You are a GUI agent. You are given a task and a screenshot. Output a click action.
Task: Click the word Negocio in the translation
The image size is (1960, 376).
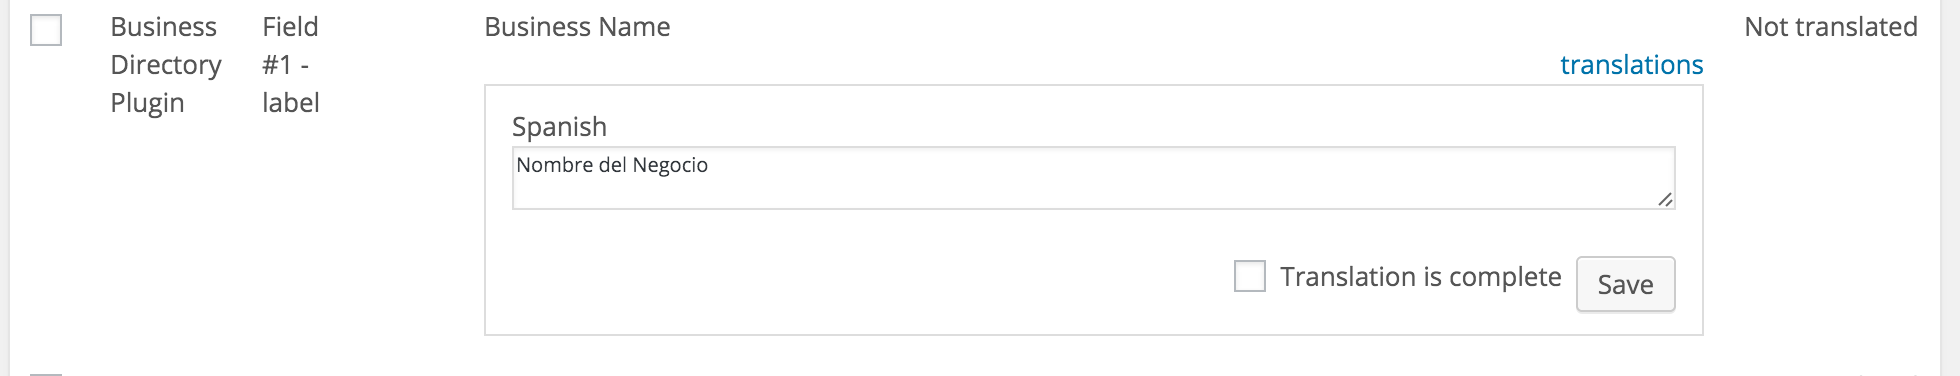coord(670,165)
